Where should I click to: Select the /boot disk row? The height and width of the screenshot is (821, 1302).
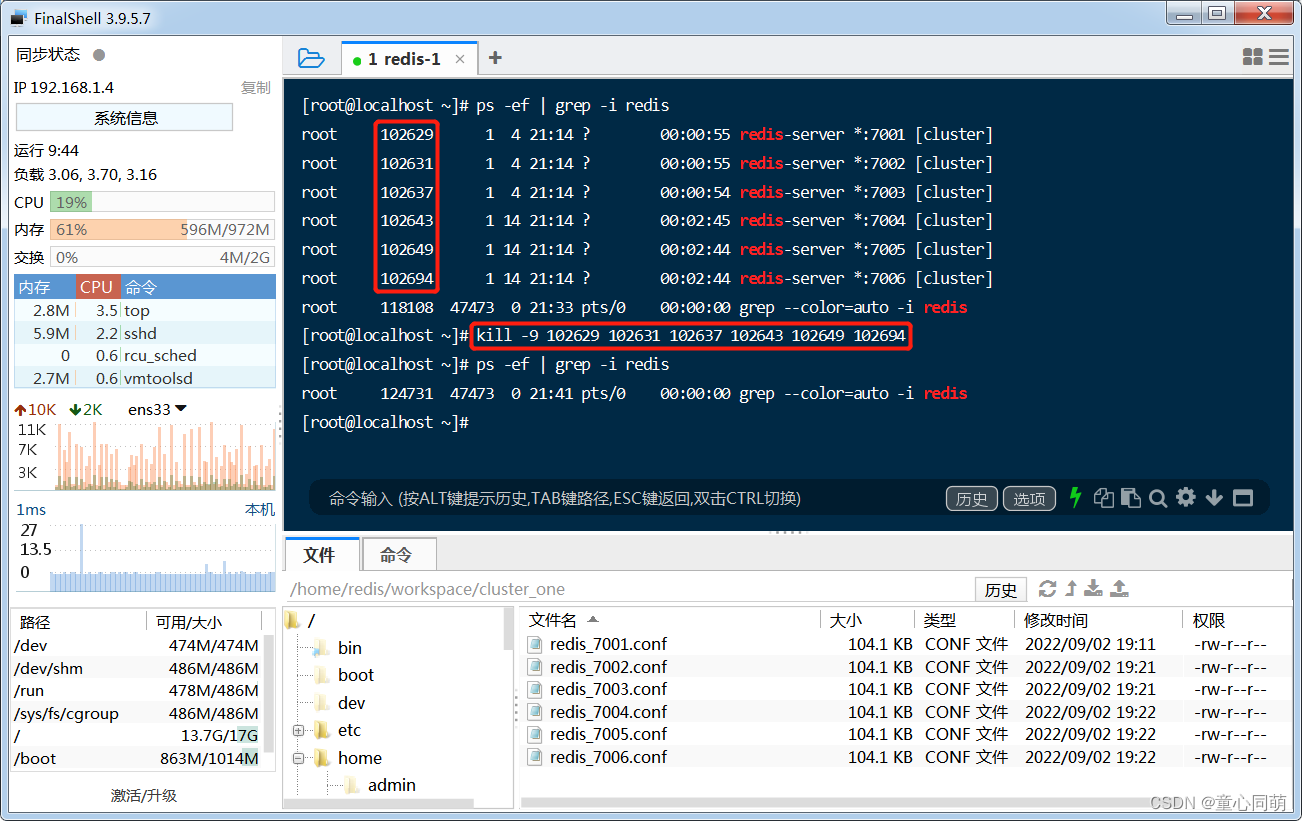tap(137, 758)
